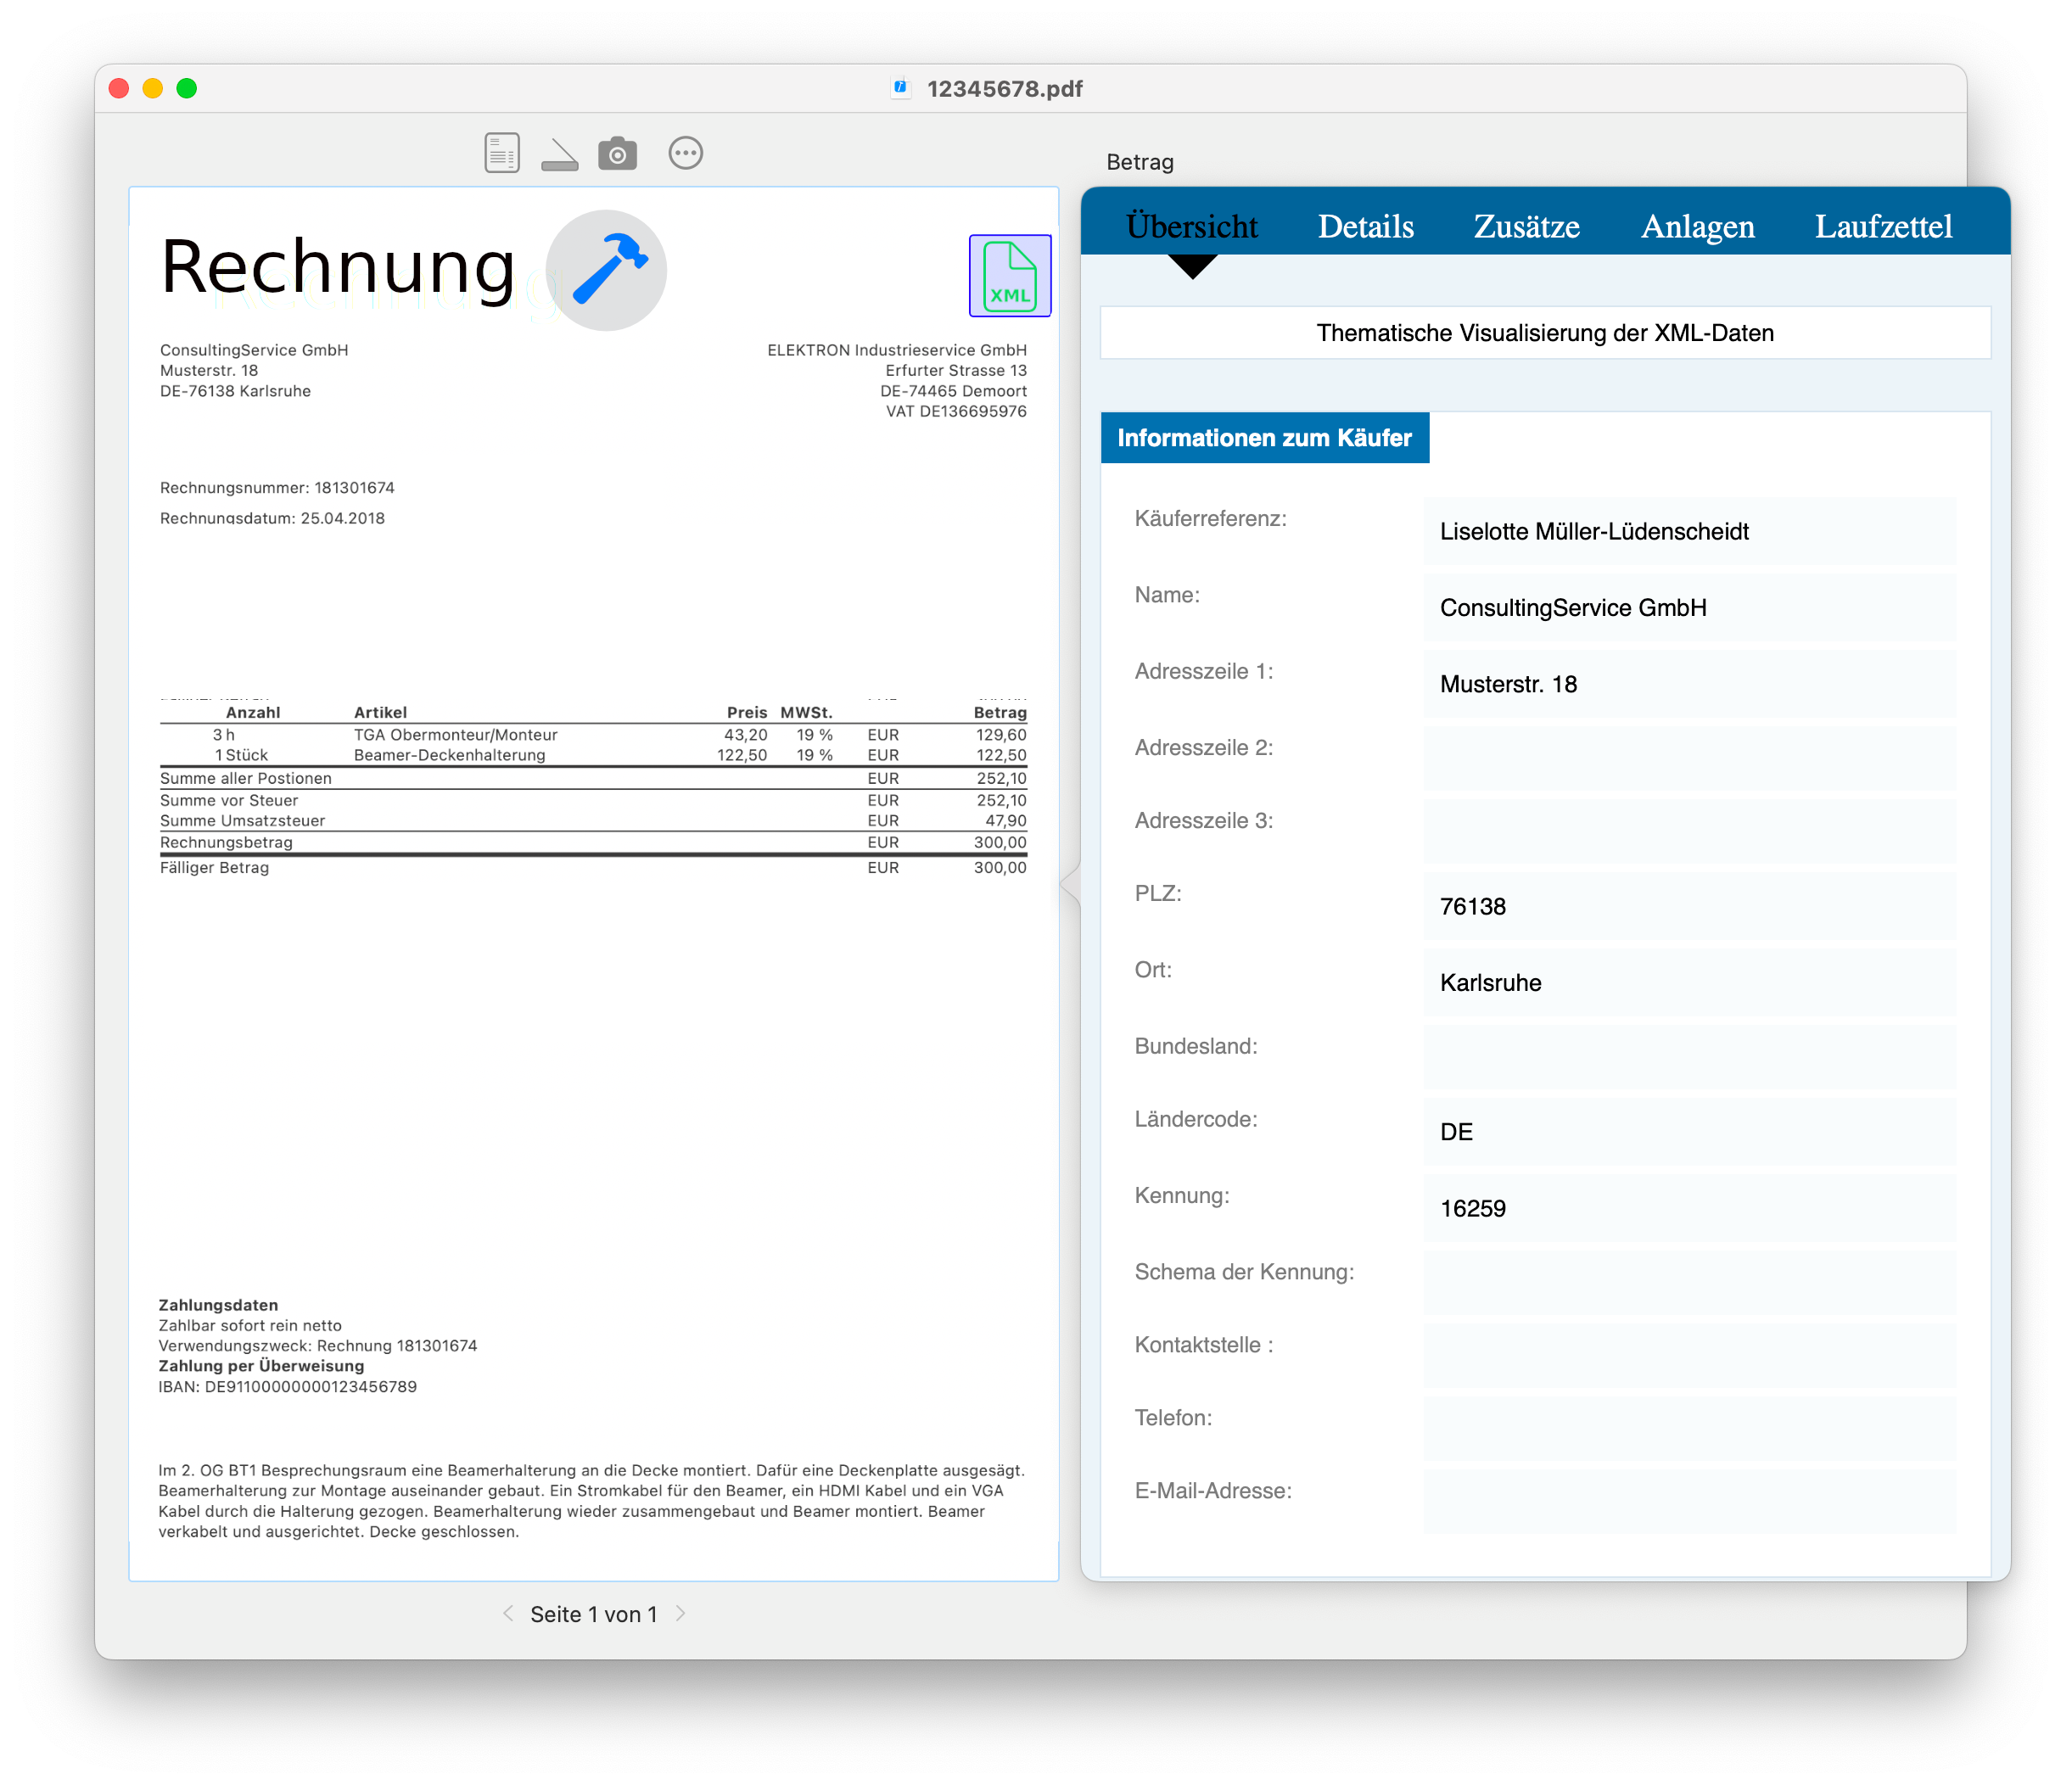This screenshot has width=2072, height=1785.
Task: Click the empty E-Mail-Adresse field
Action: tap(1689, 1501)
